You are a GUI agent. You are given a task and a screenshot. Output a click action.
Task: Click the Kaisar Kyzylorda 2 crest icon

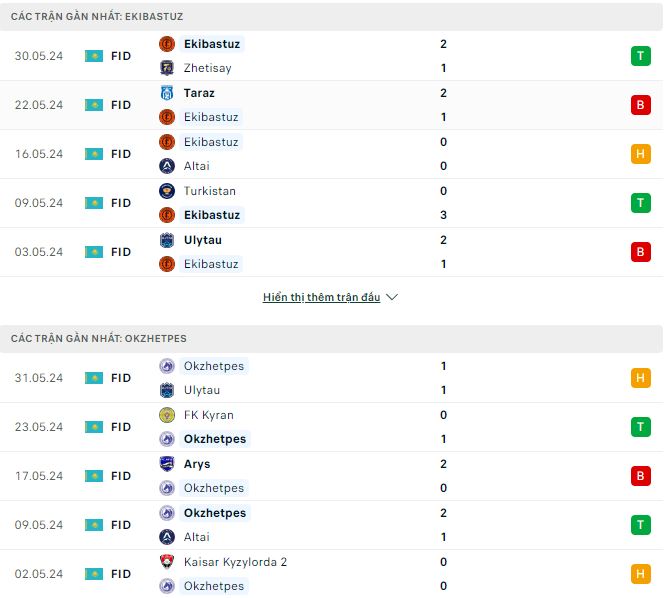click(x=167, y=562)
